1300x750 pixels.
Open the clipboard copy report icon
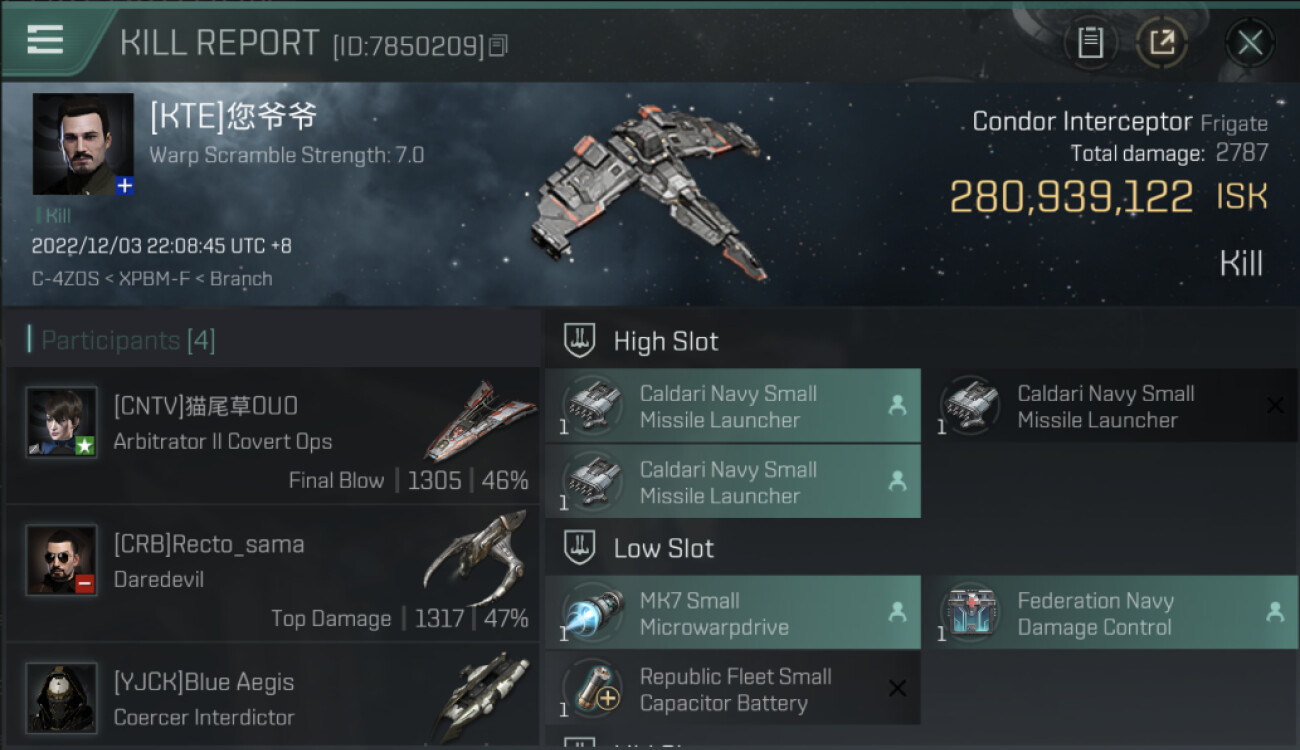tap(1090, 42)
